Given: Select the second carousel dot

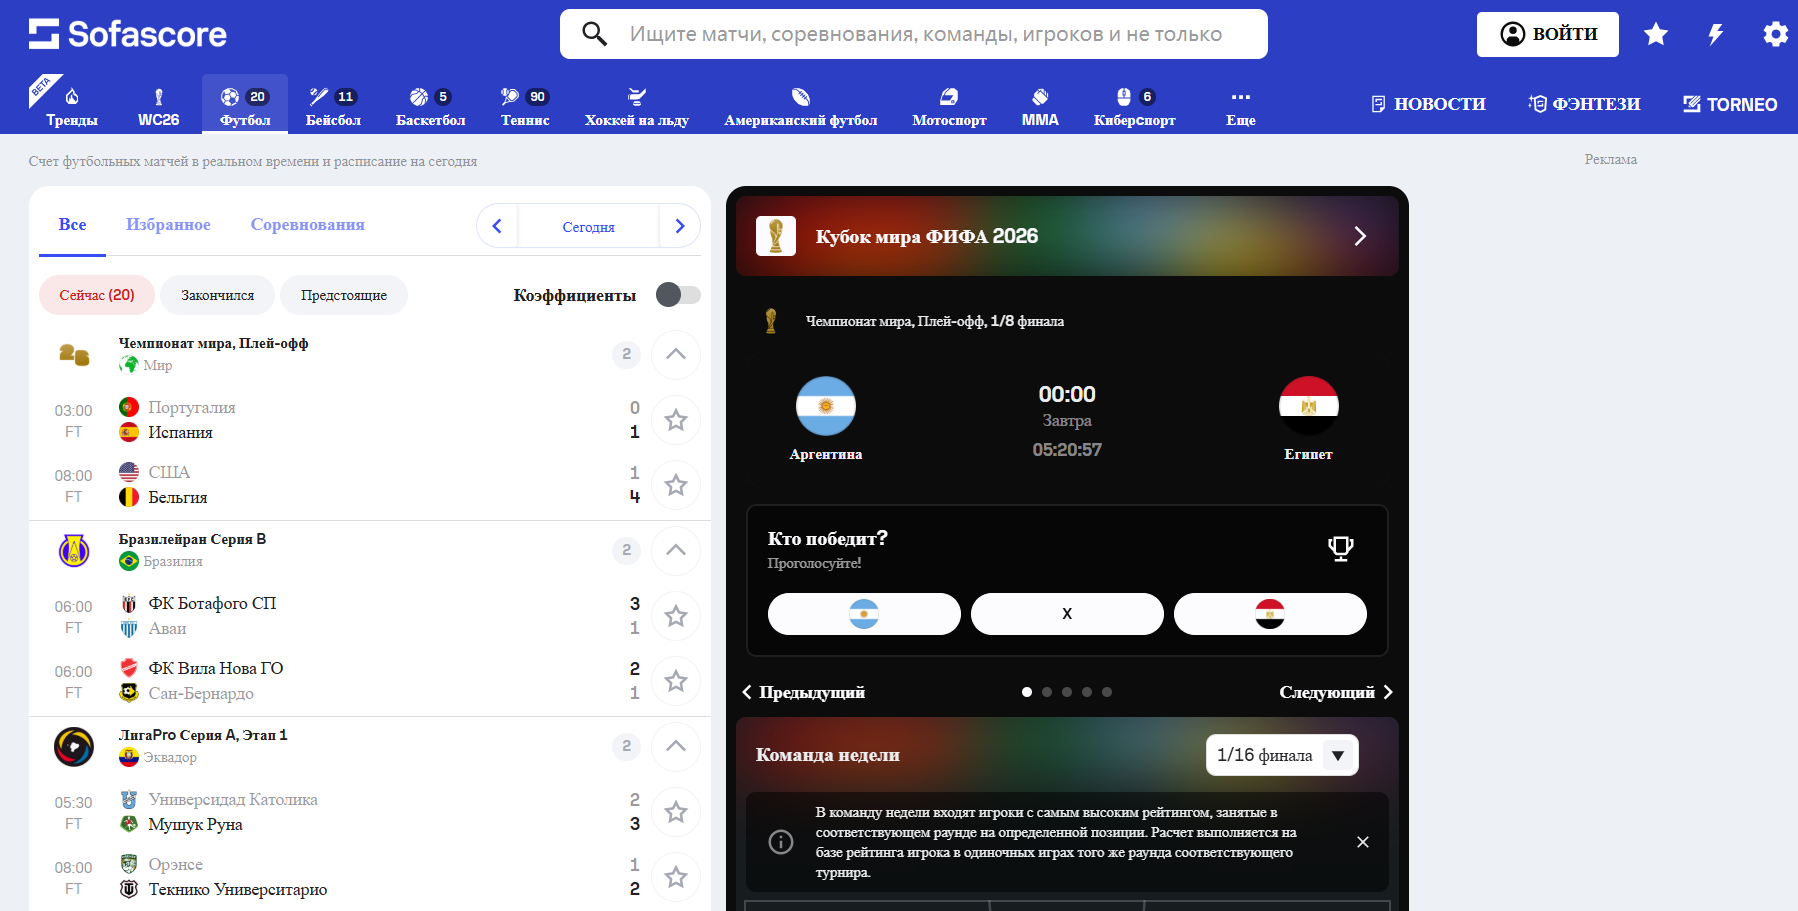Looking at the screenshot, I should click(1047, 692).
